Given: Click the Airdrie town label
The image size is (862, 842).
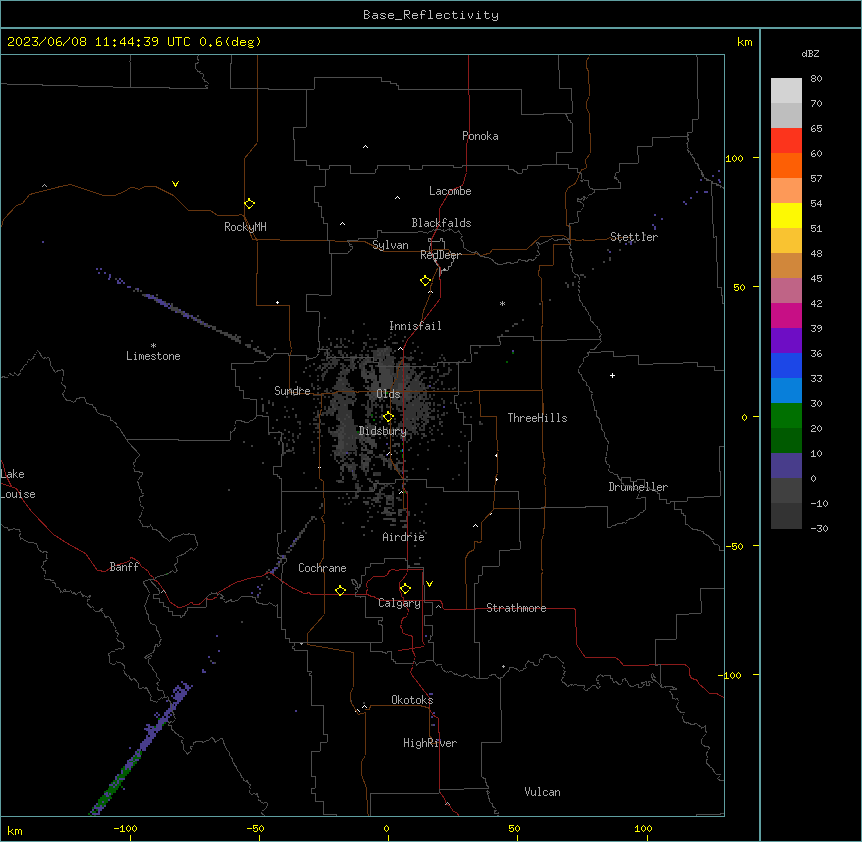Looking at the screenshot, I should (x=403, y=537).
